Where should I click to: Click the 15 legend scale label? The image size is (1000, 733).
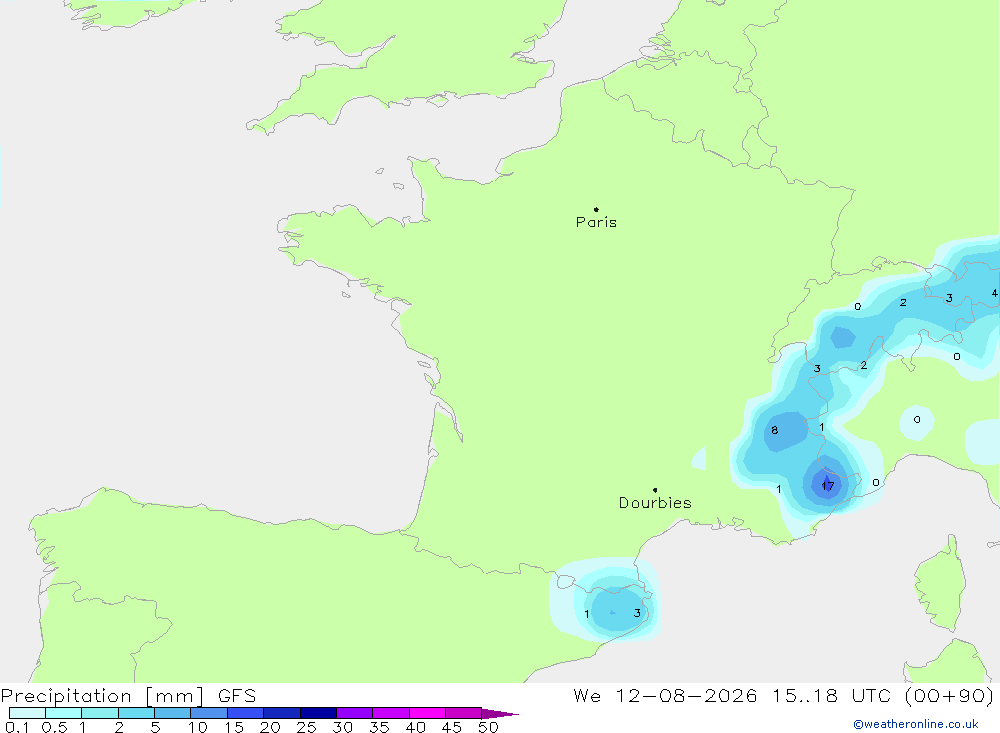click(234, 727)
